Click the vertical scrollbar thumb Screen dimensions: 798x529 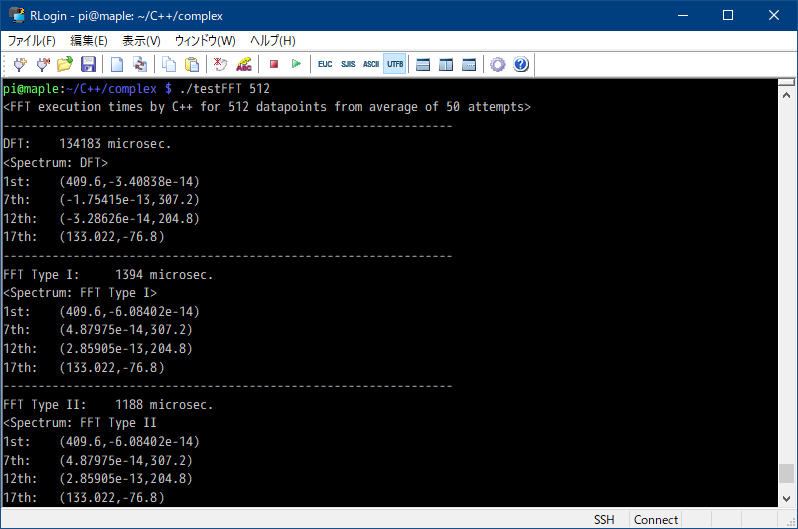click(x=786, y=473)
